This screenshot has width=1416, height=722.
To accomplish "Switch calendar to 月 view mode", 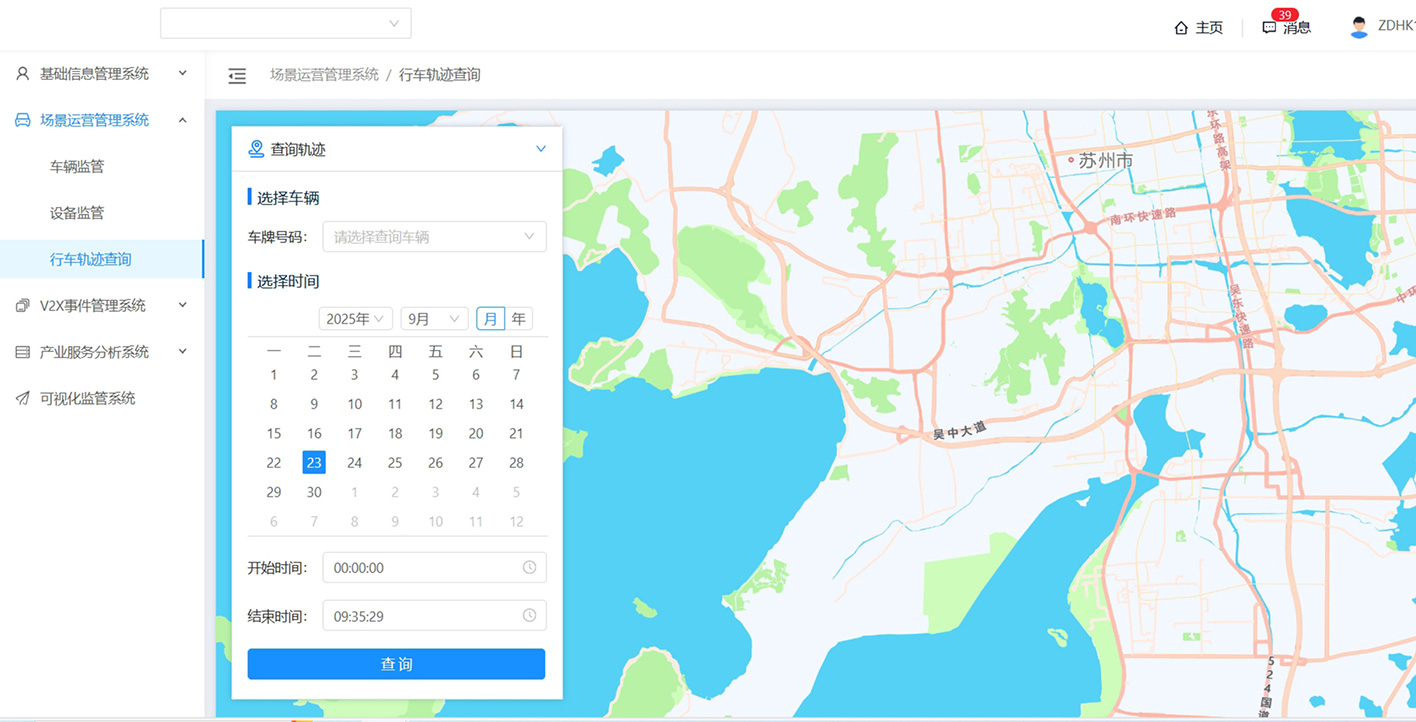I will (490, 319).
